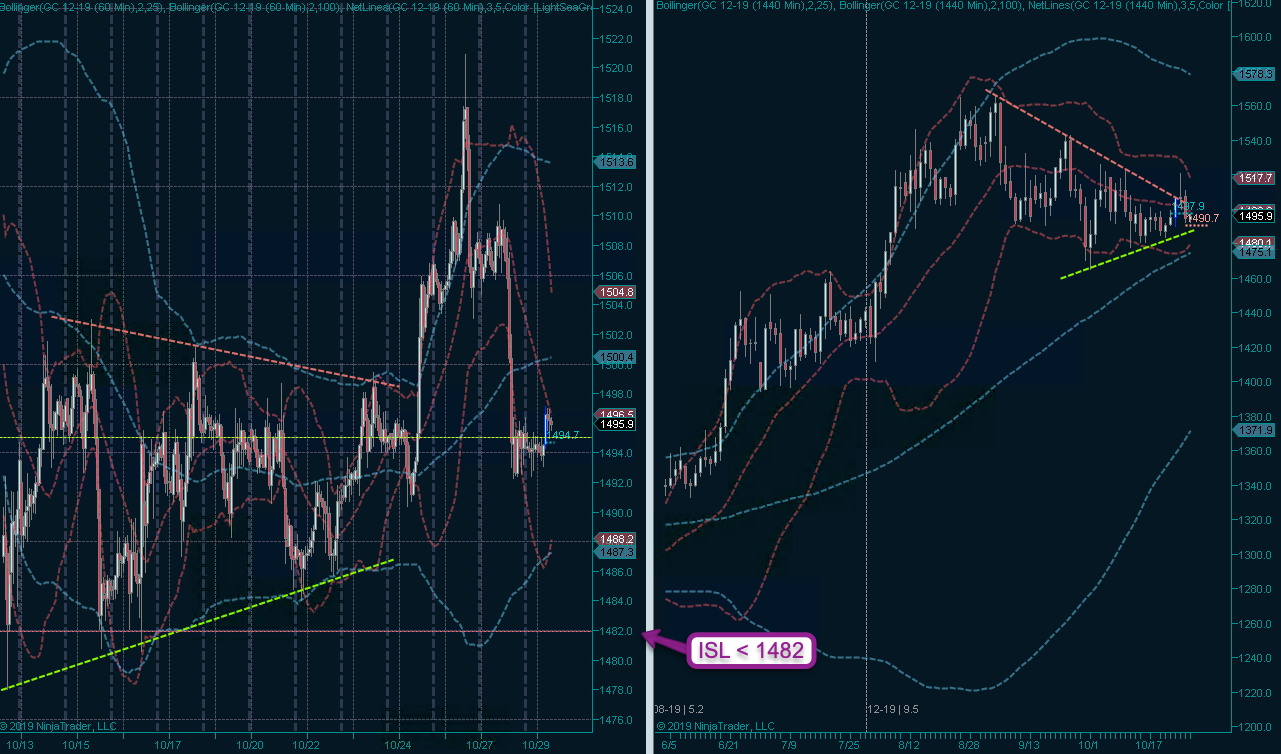The height and width of the screenshot is (754, 1281).
Task: Select the green dashed trendline on left chart
Action: coord(200,624)
